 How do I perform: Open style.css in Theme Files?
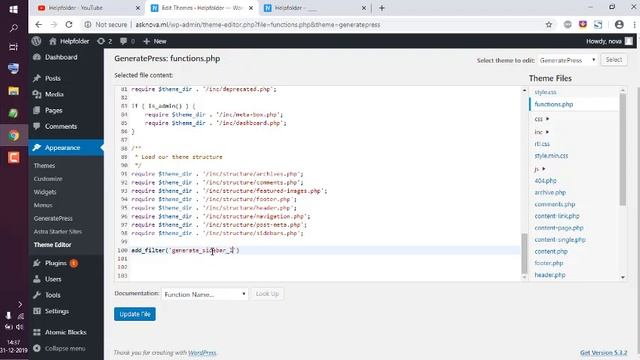(545, 92)
